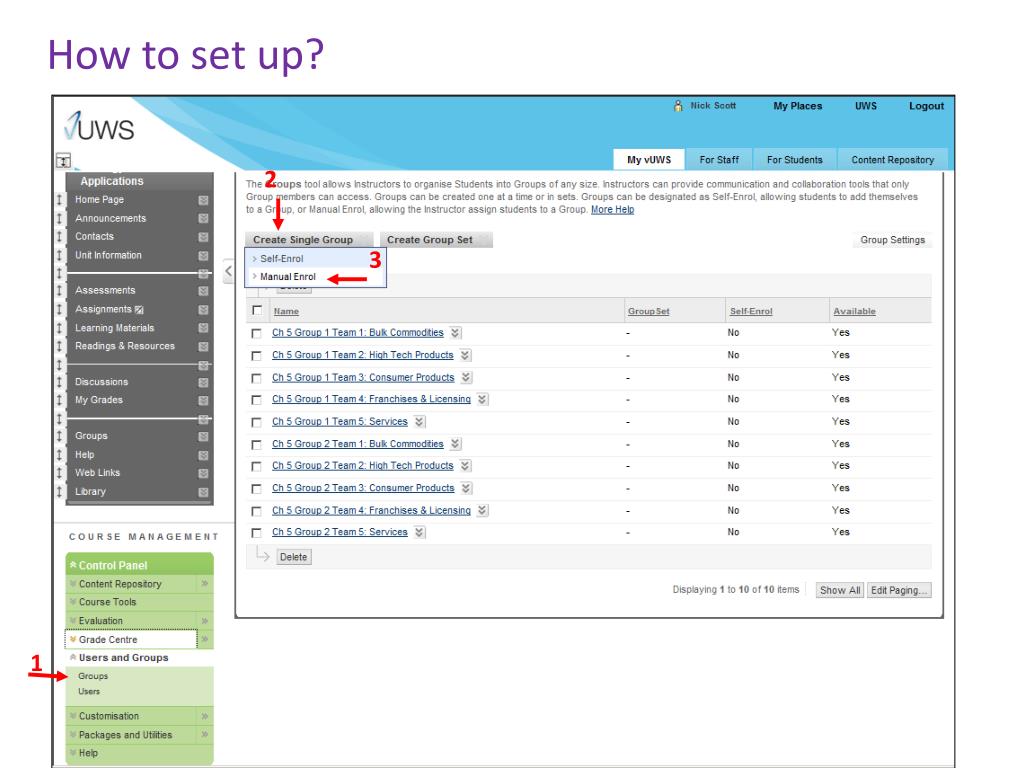The height and width of the screenshot is (768, 1024).
Task: Open Groups under Users and Groups
Action: [x=93, y=676]
